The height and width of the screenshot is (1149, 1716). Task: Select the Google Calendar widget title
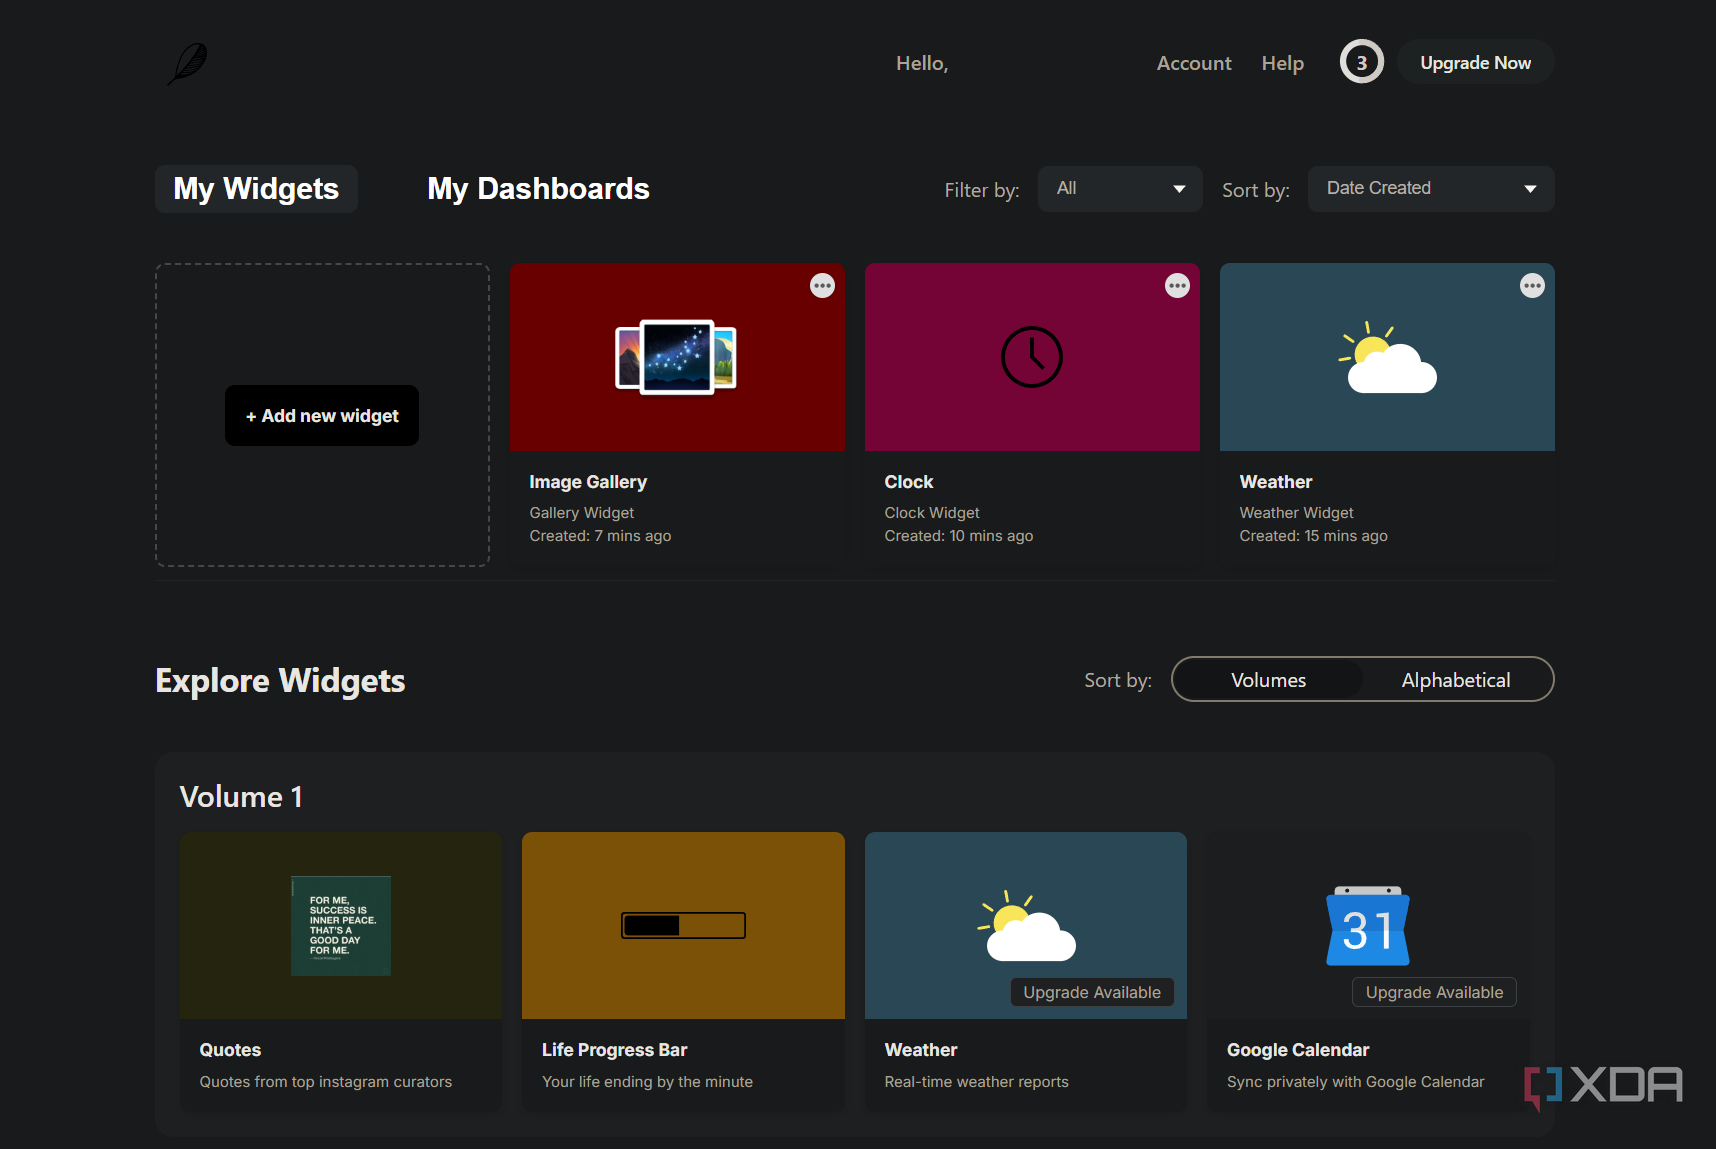click(x=1298, y=1050)
